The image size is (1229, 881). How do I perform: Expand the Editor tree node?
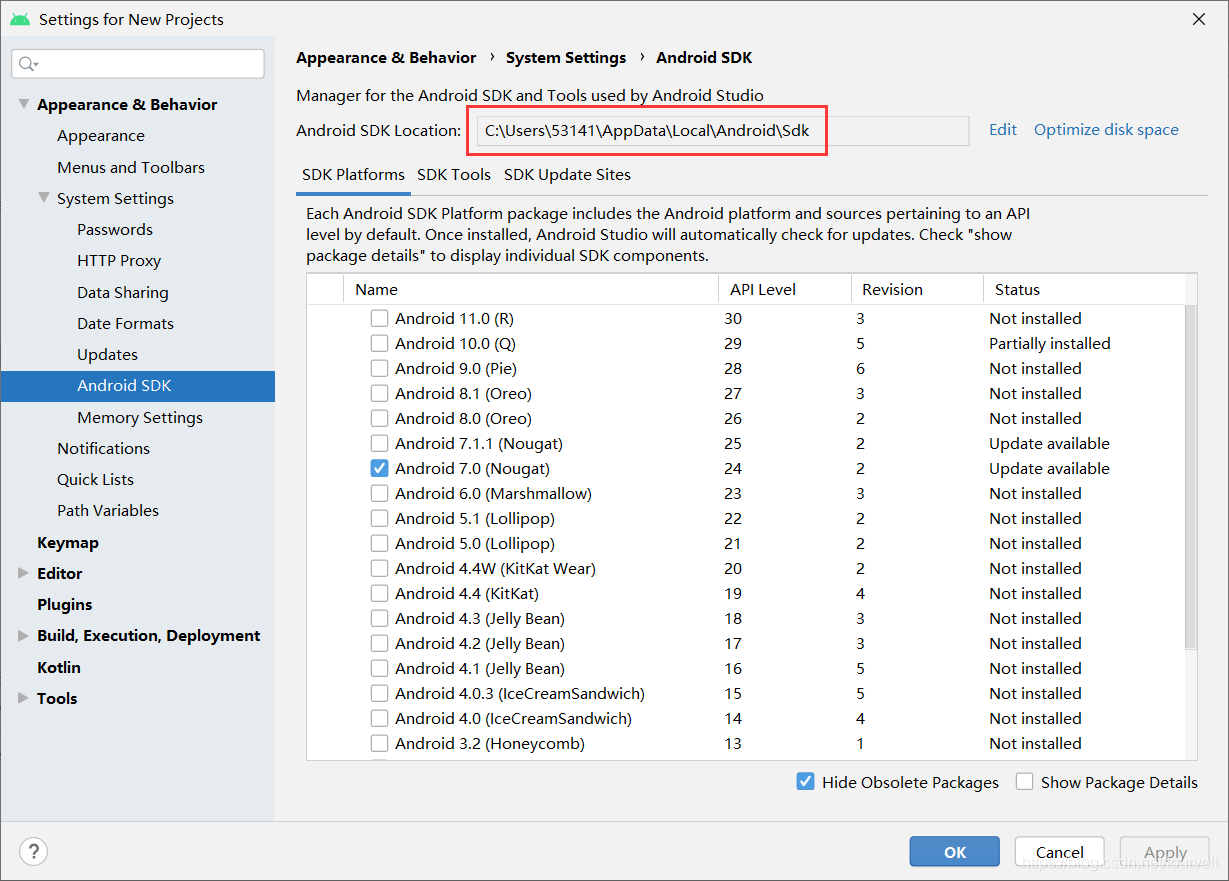pos(23,573)
